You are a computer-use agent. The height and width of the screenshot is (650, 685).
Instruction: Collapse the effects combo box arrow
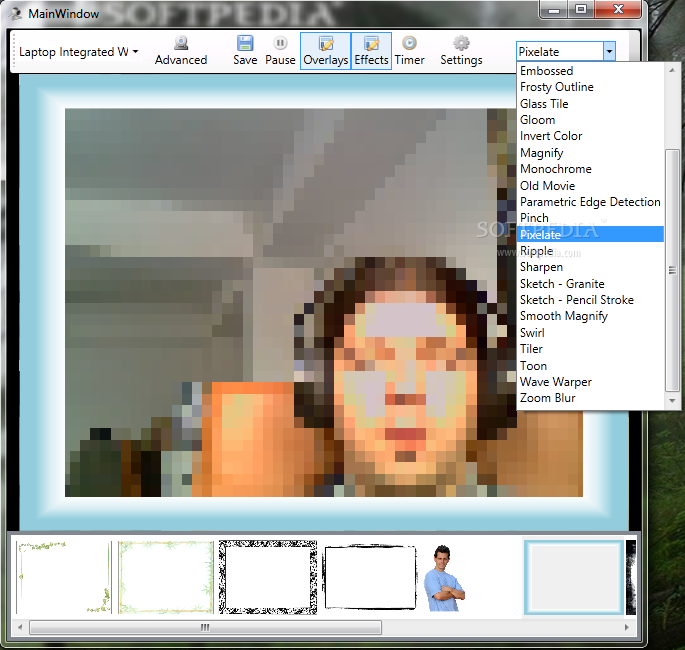click(609, 52)
